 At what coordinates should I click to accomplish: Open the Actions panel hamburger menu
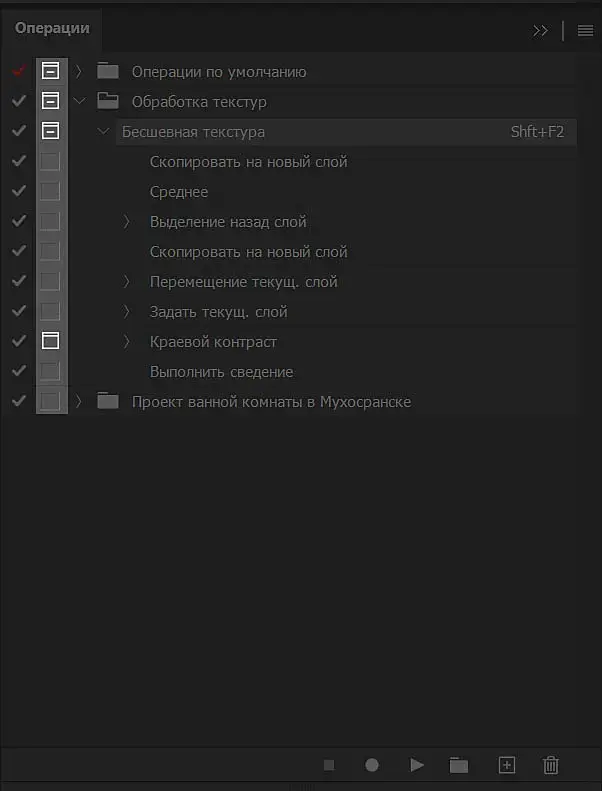(x=586, y=30)
